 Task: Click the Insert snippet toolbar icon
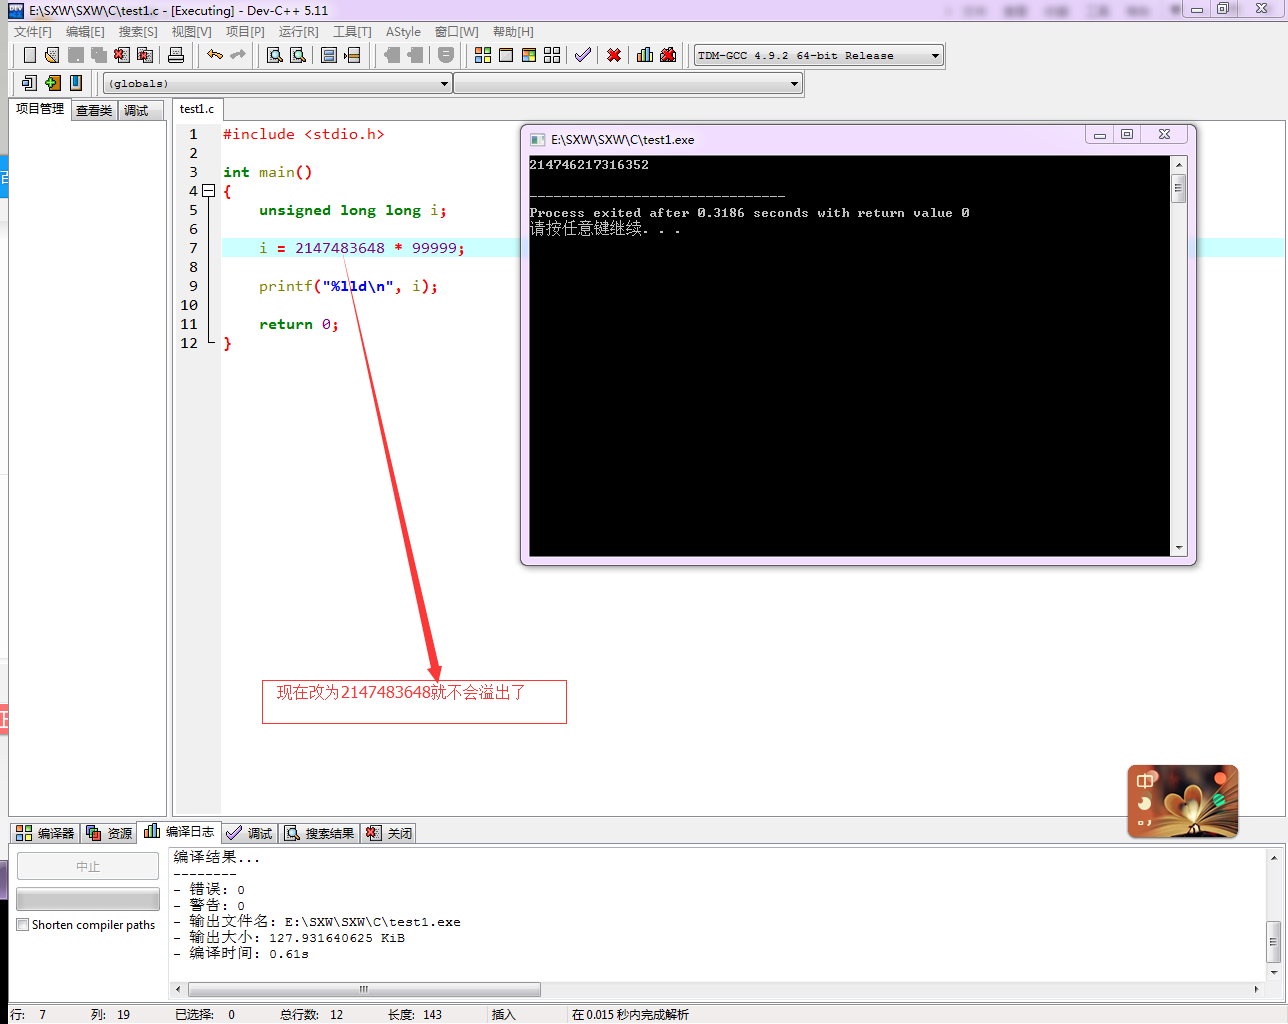pos(30,83)
